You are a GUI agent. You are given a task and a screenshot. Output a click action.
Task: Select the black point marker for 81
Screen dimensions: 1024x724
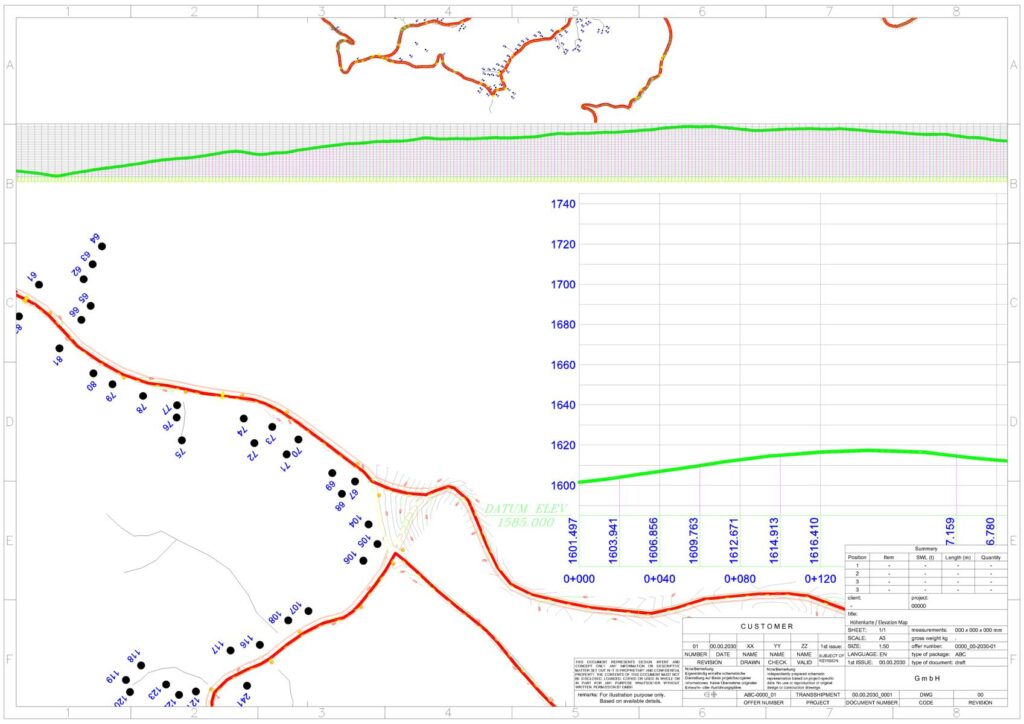click(59, 348)
